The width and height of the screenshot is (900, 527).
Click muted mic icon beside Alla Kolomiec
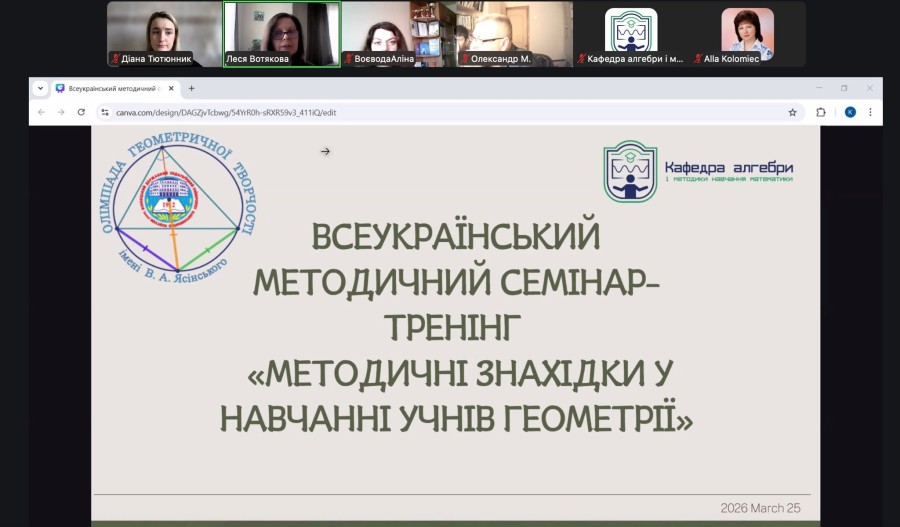(x=697, y=59)
